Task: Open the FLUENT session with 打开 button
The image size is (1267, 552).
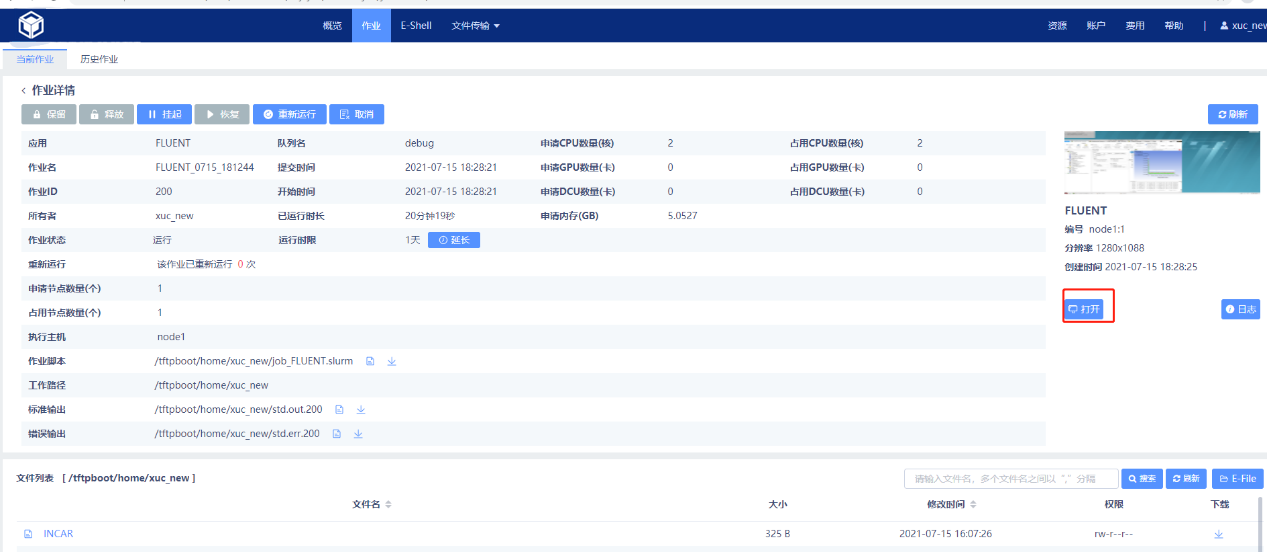Action: coord(1085,309)
